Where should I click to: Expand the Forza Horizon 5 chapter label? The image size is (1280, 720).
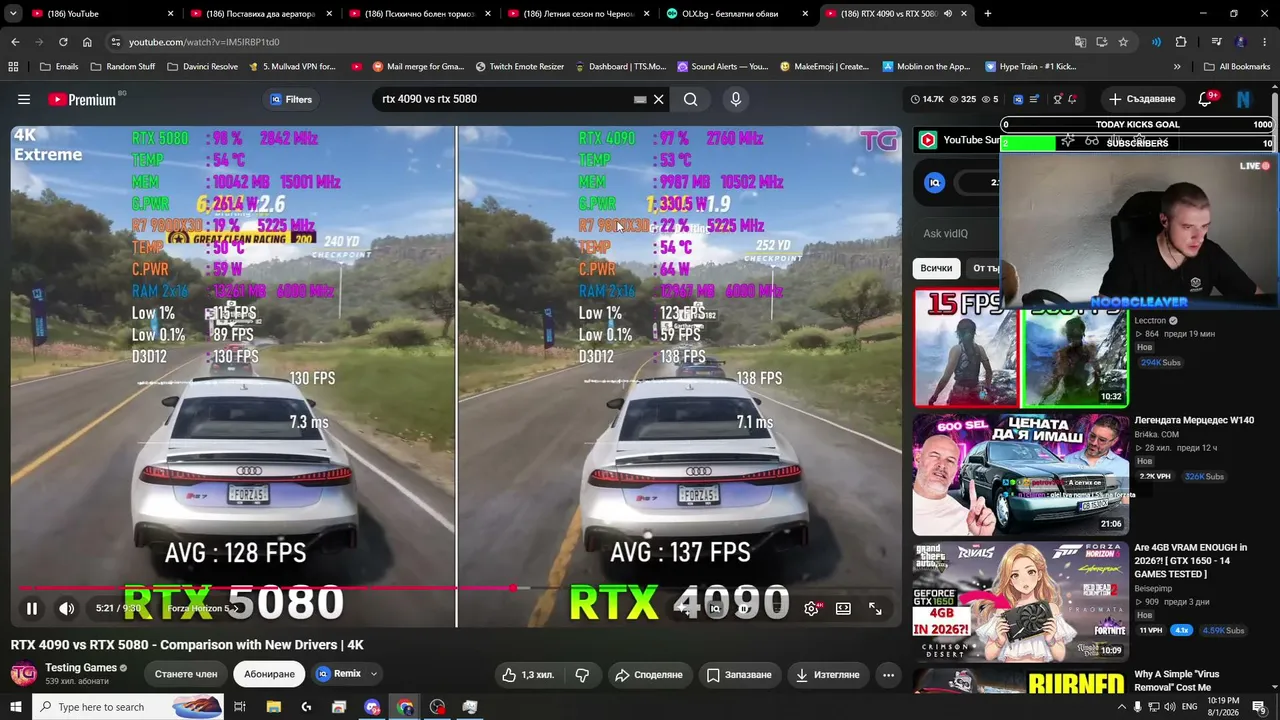point(202,608)
